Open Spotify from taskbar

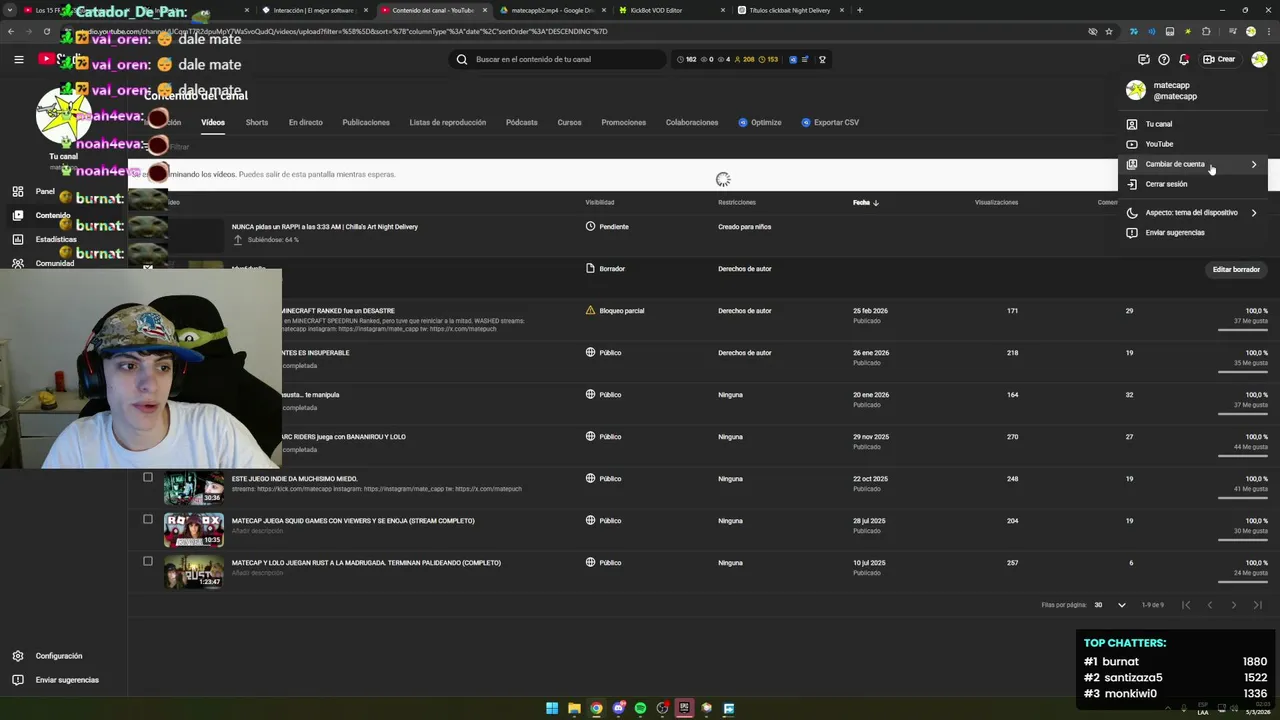point(640,708)
